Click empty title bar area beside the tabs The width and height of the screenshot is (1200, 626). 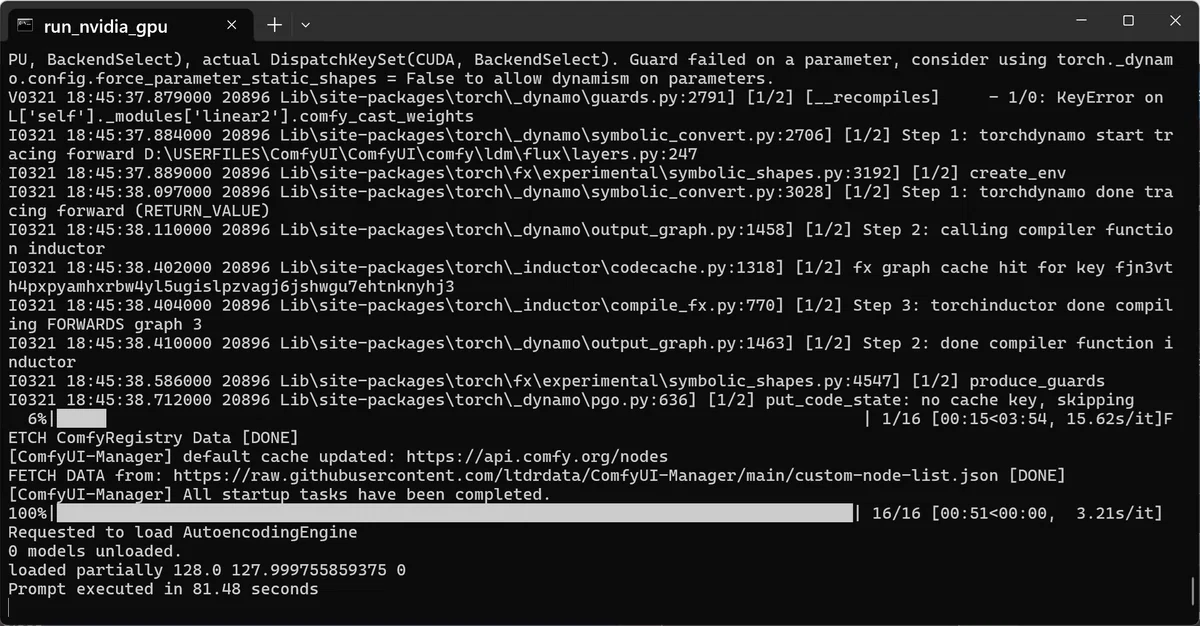[680, 20]
